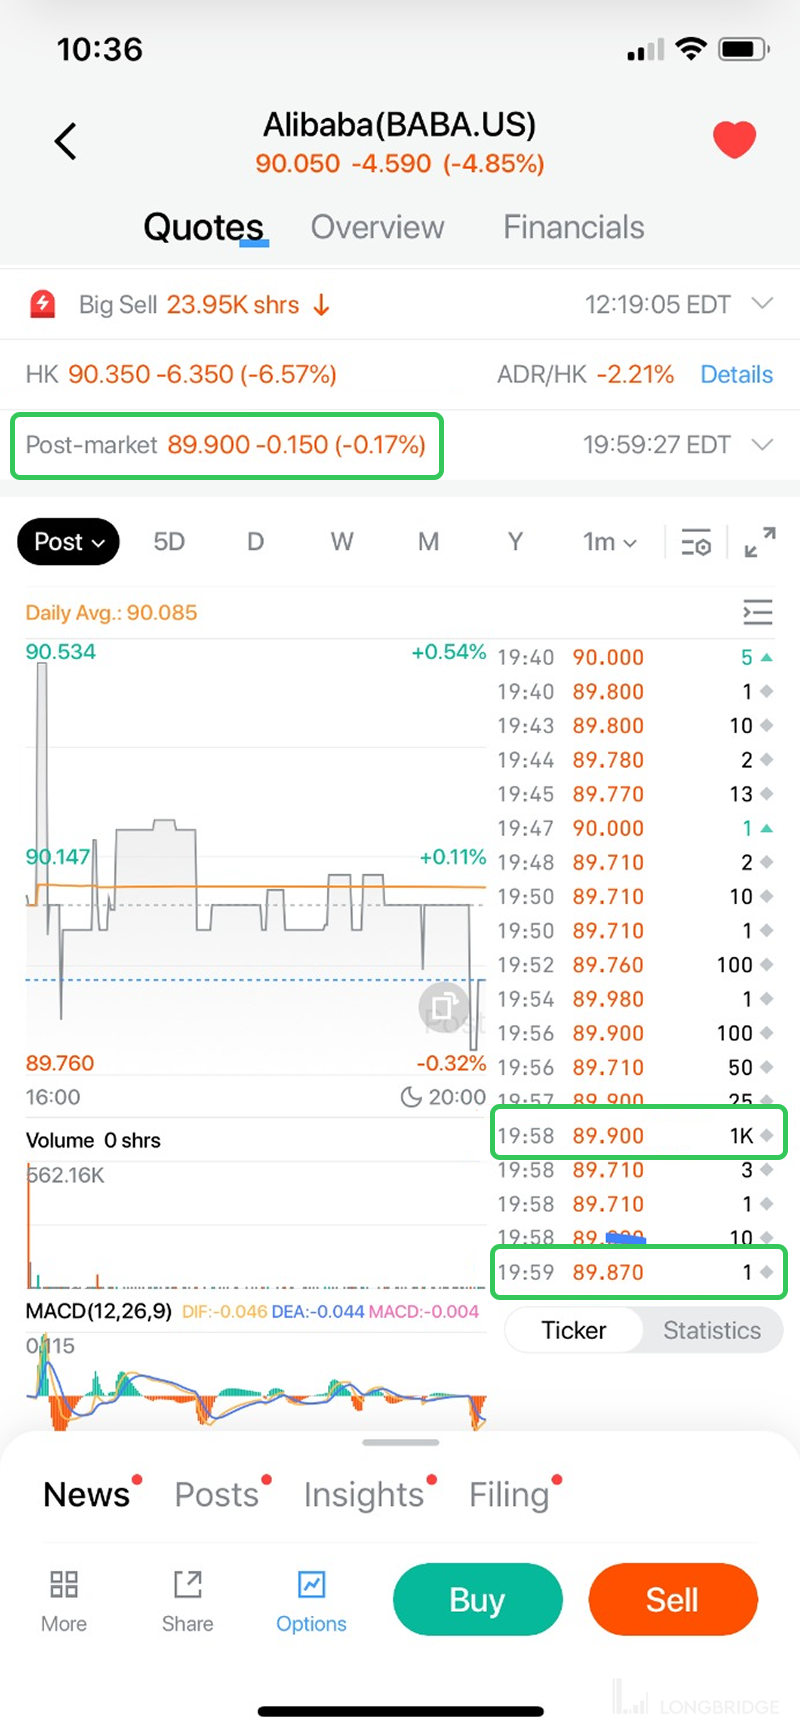Toggle the red heart favorite icon

[x=734, y=140]
